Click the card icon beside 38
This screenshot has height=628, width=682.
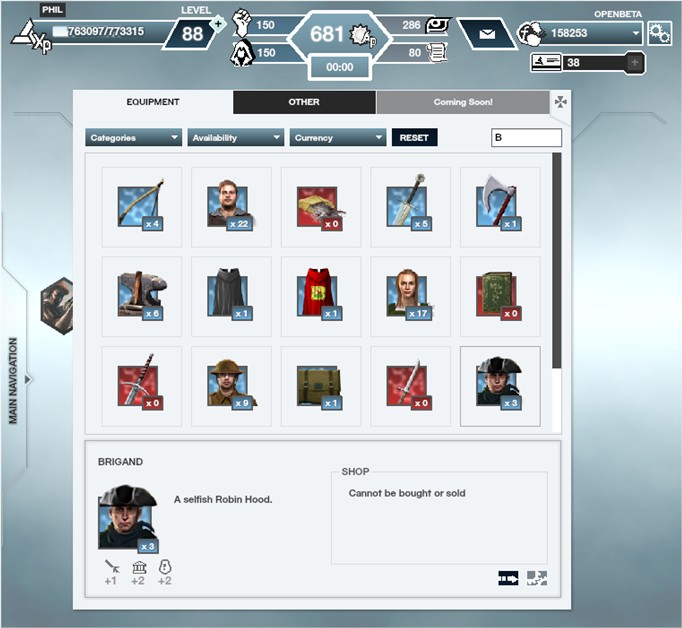coord(546,62)
